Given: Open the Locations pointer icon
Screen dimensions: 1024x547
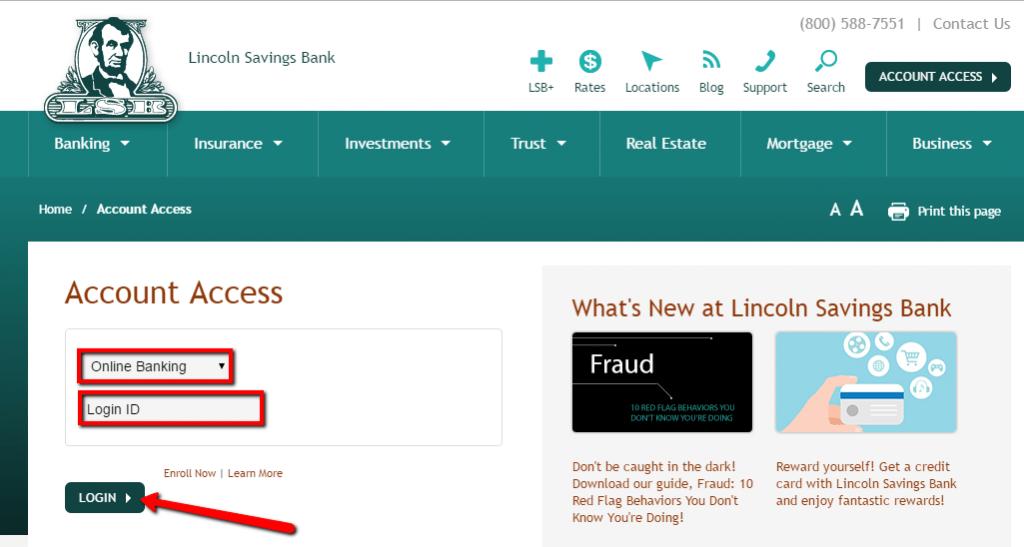Looking at the screenshot, I should click(651, 61).
